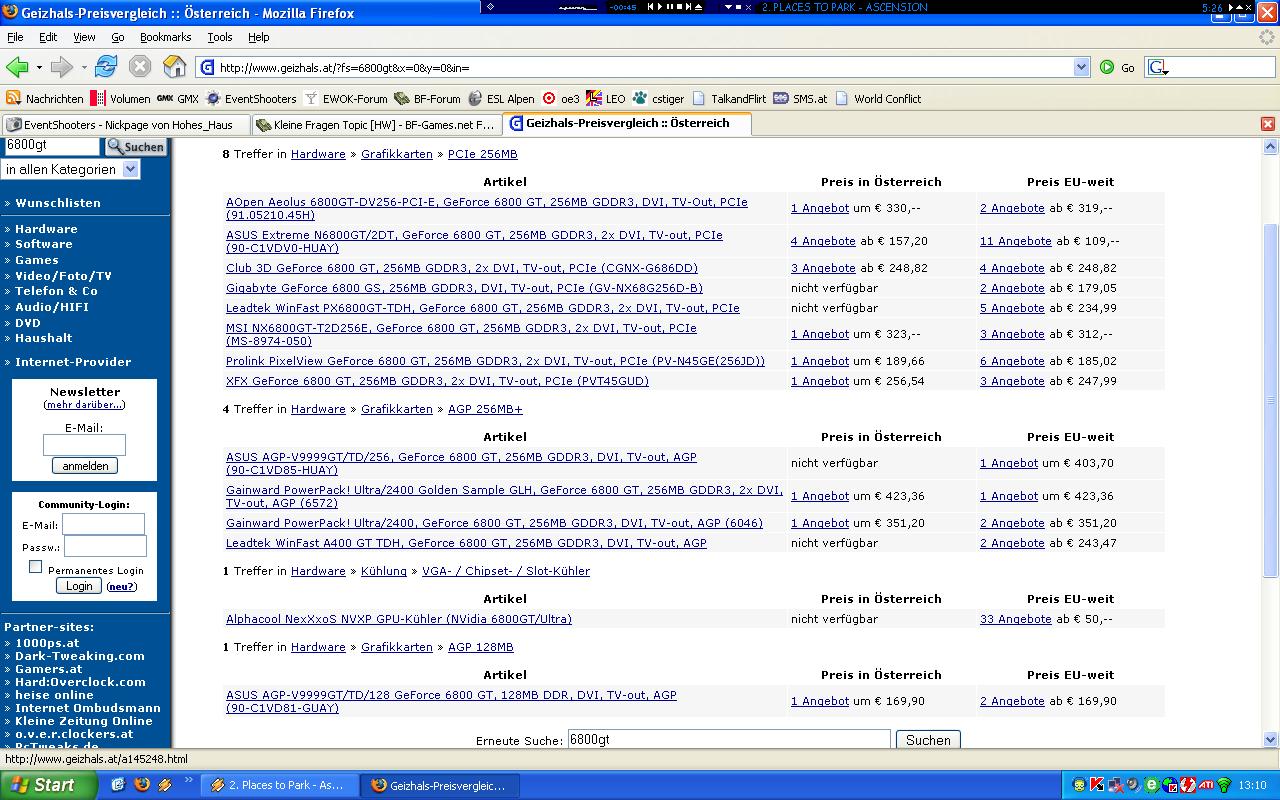Open the TalkandFlirt bookmark
Viewport: 1280px width, 800px height.
point(729,99)
